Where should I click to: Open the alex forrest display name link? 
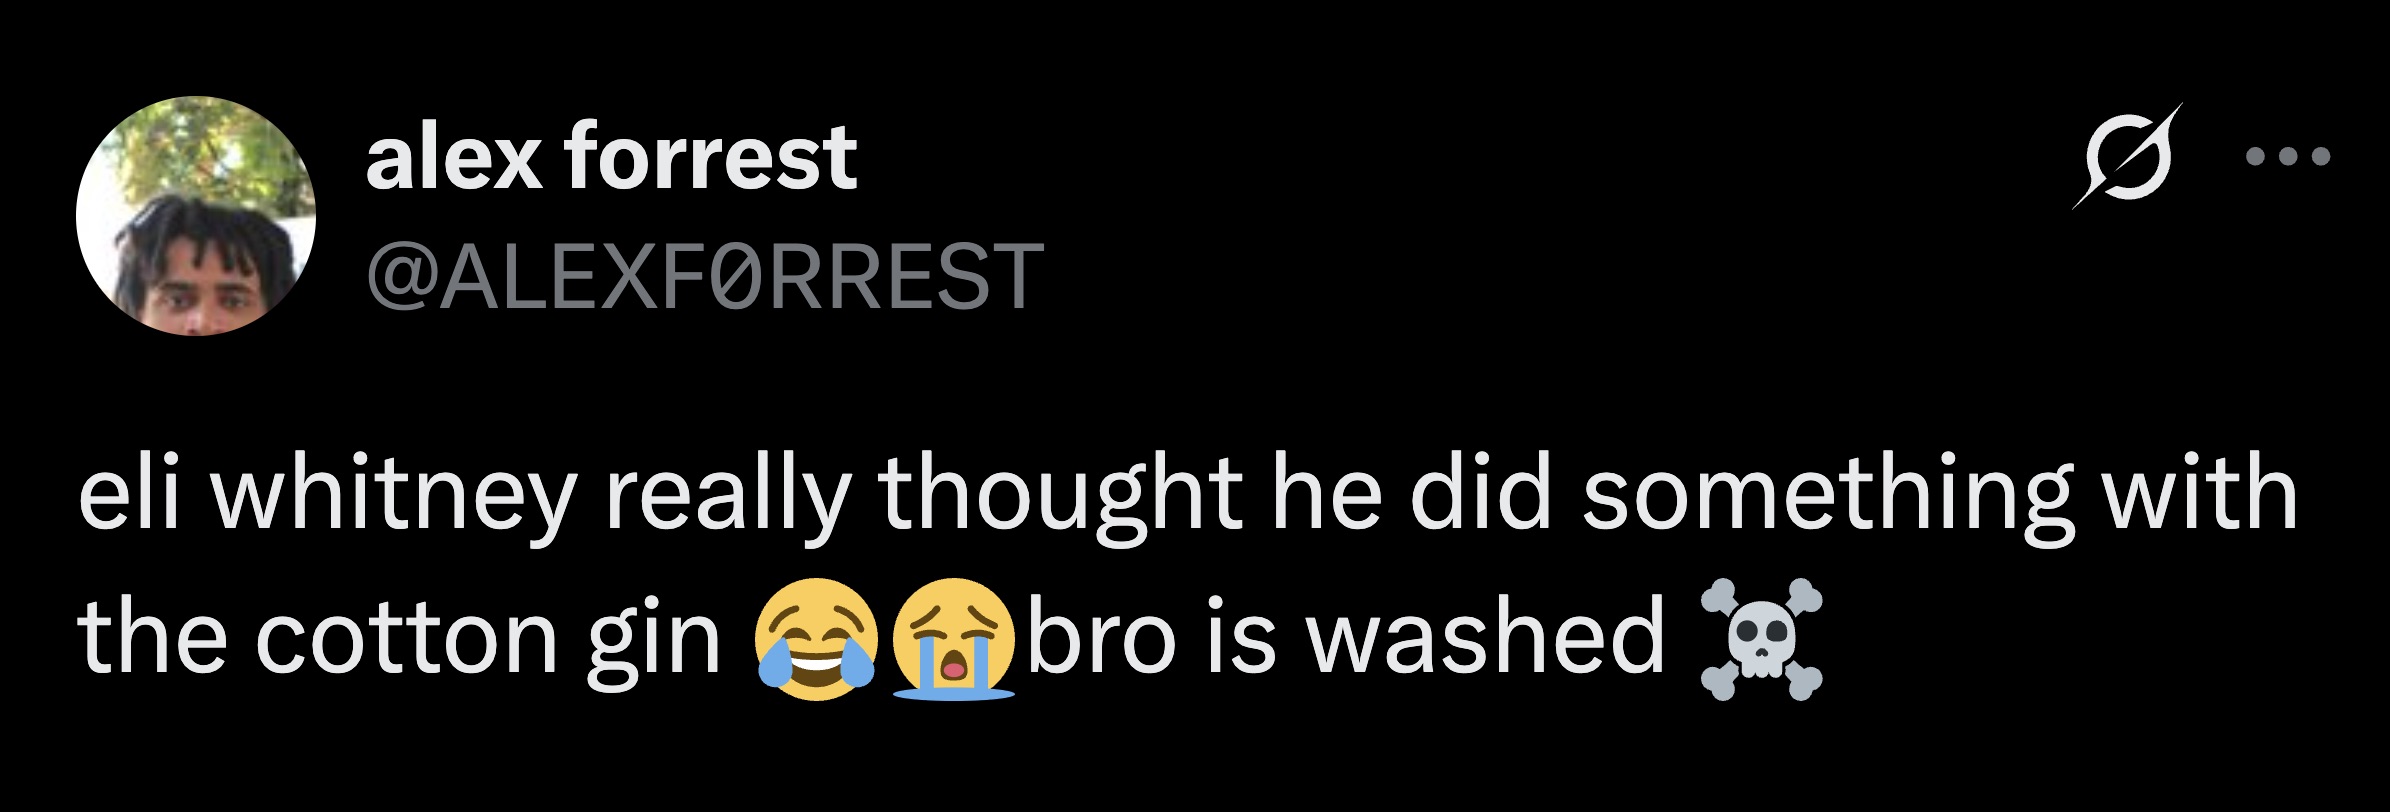point(611,157)
